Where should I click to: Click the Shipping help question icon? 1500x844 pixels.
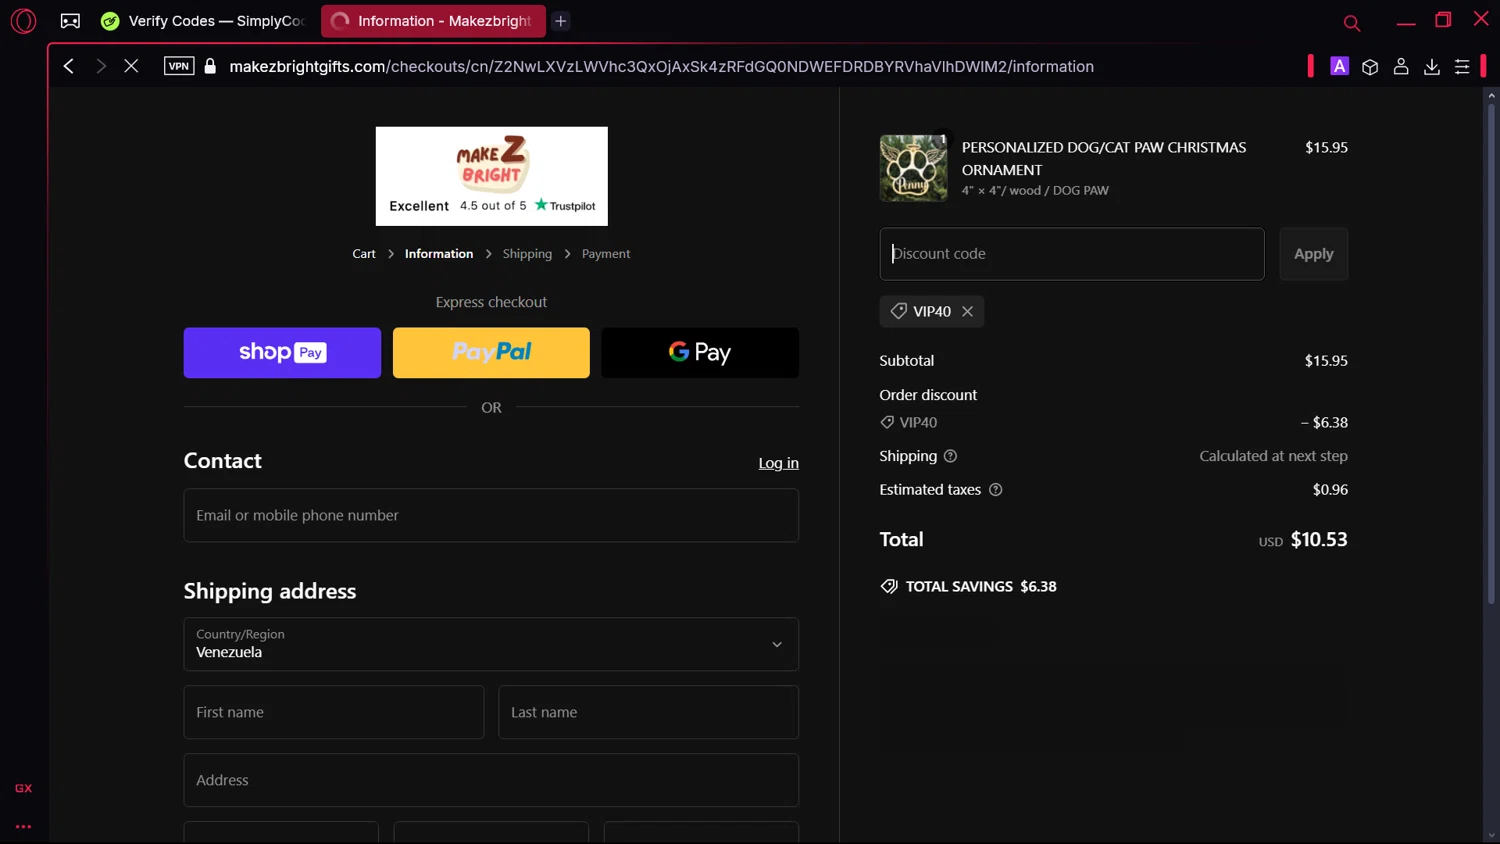pyautogui.click(x=950, y=456)
